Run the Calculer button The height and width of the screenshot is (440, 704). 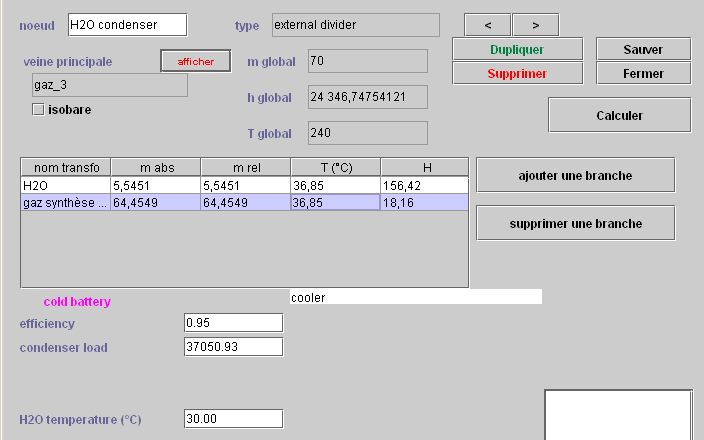619,115
